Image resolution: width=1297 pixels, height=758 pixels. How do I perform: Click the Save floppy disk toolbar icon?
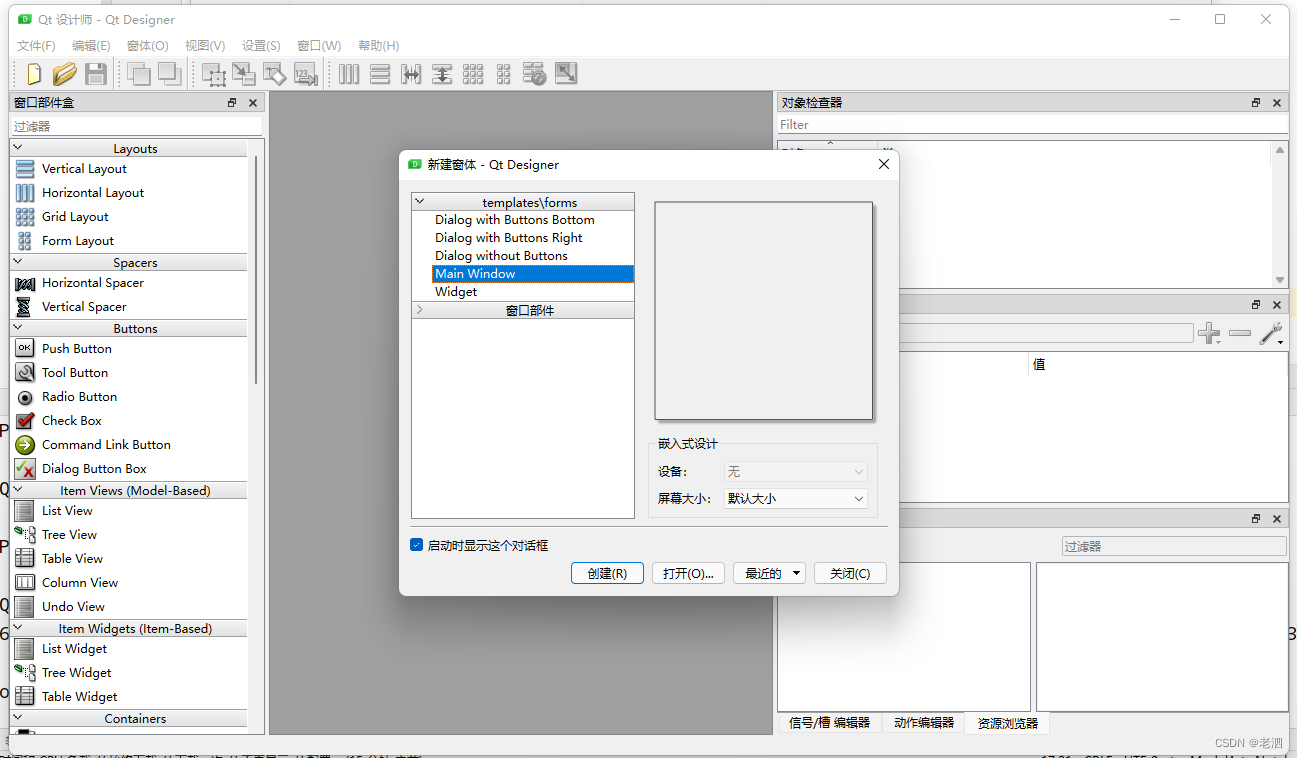pyautogui.click(x=95, y=73)
